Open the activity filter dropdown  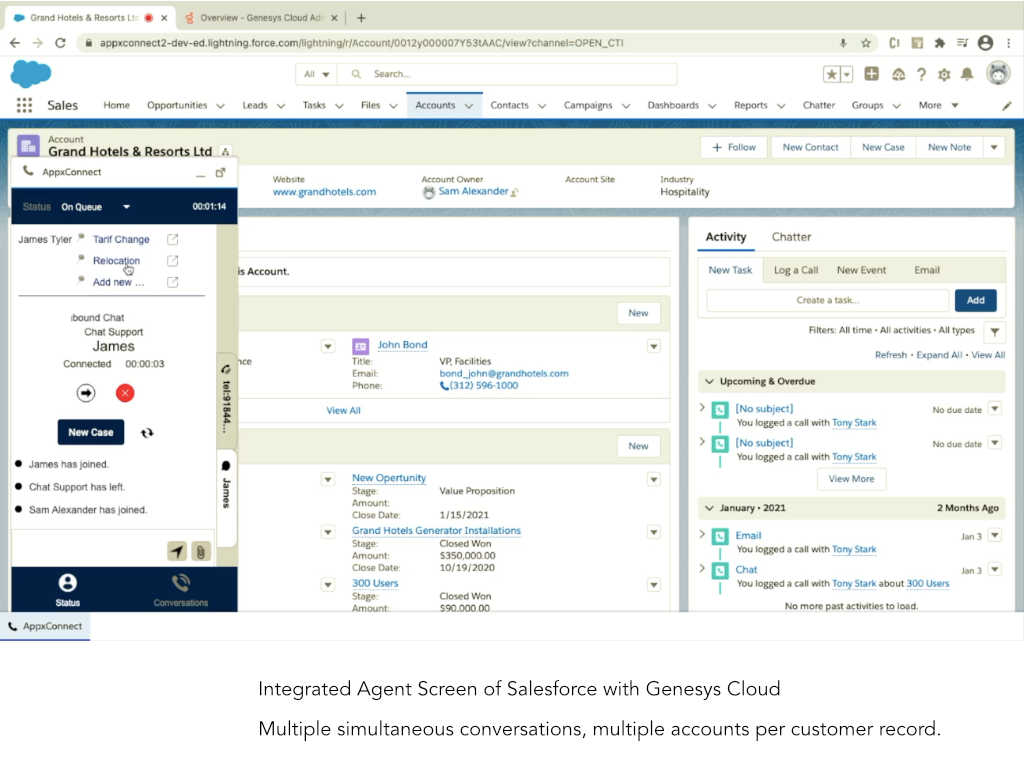(x=994, y=331)
